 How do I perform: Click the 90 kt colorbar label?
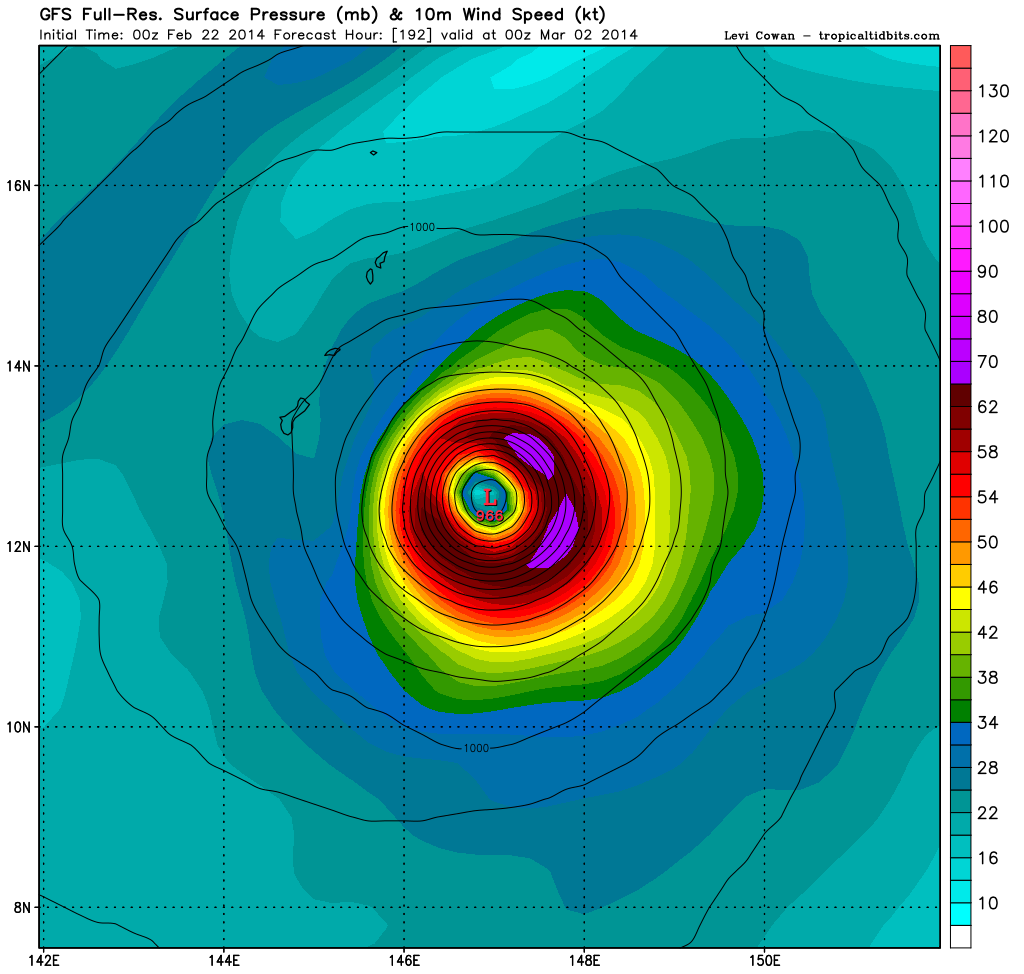(x=988, y=272)
